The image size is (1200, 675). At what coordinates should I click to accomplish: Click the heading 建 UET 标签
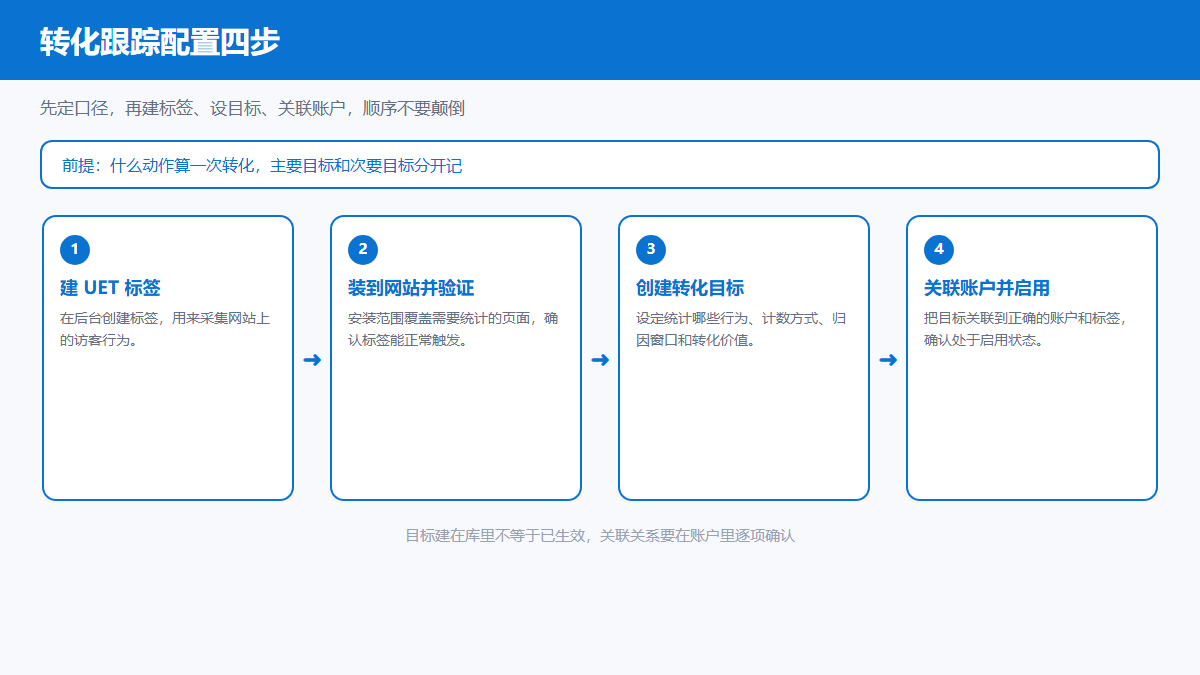110,288
